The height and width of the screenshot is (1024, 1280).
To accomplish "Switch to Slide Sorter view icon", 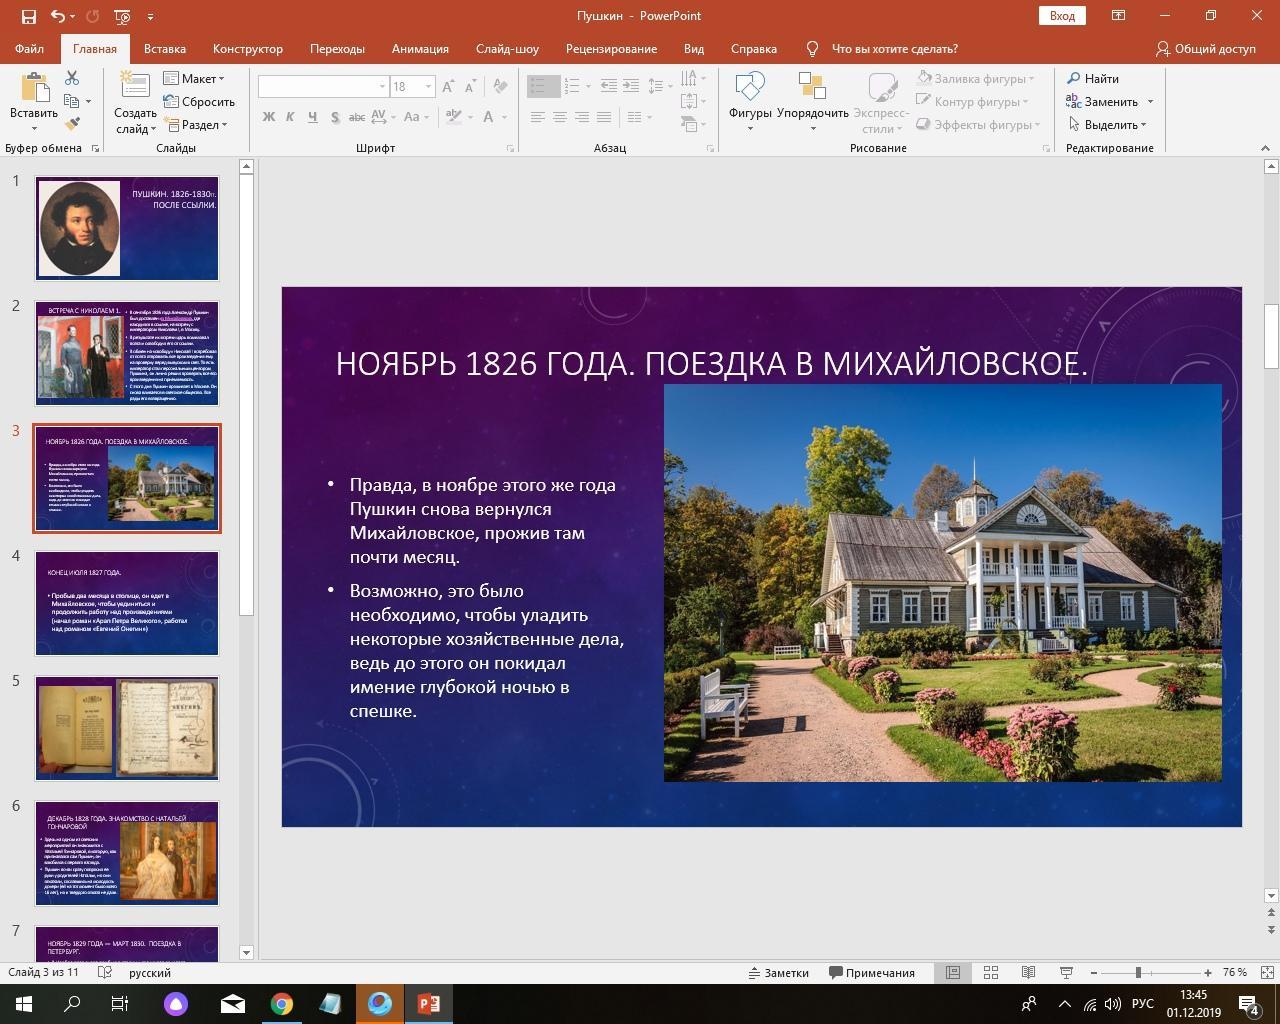I will click(991, 973).
